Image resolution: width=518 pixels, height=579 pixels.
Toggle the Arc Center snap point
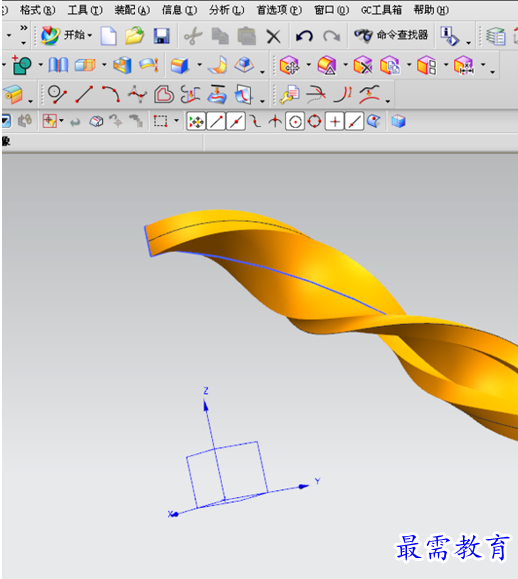click(295, 121)
